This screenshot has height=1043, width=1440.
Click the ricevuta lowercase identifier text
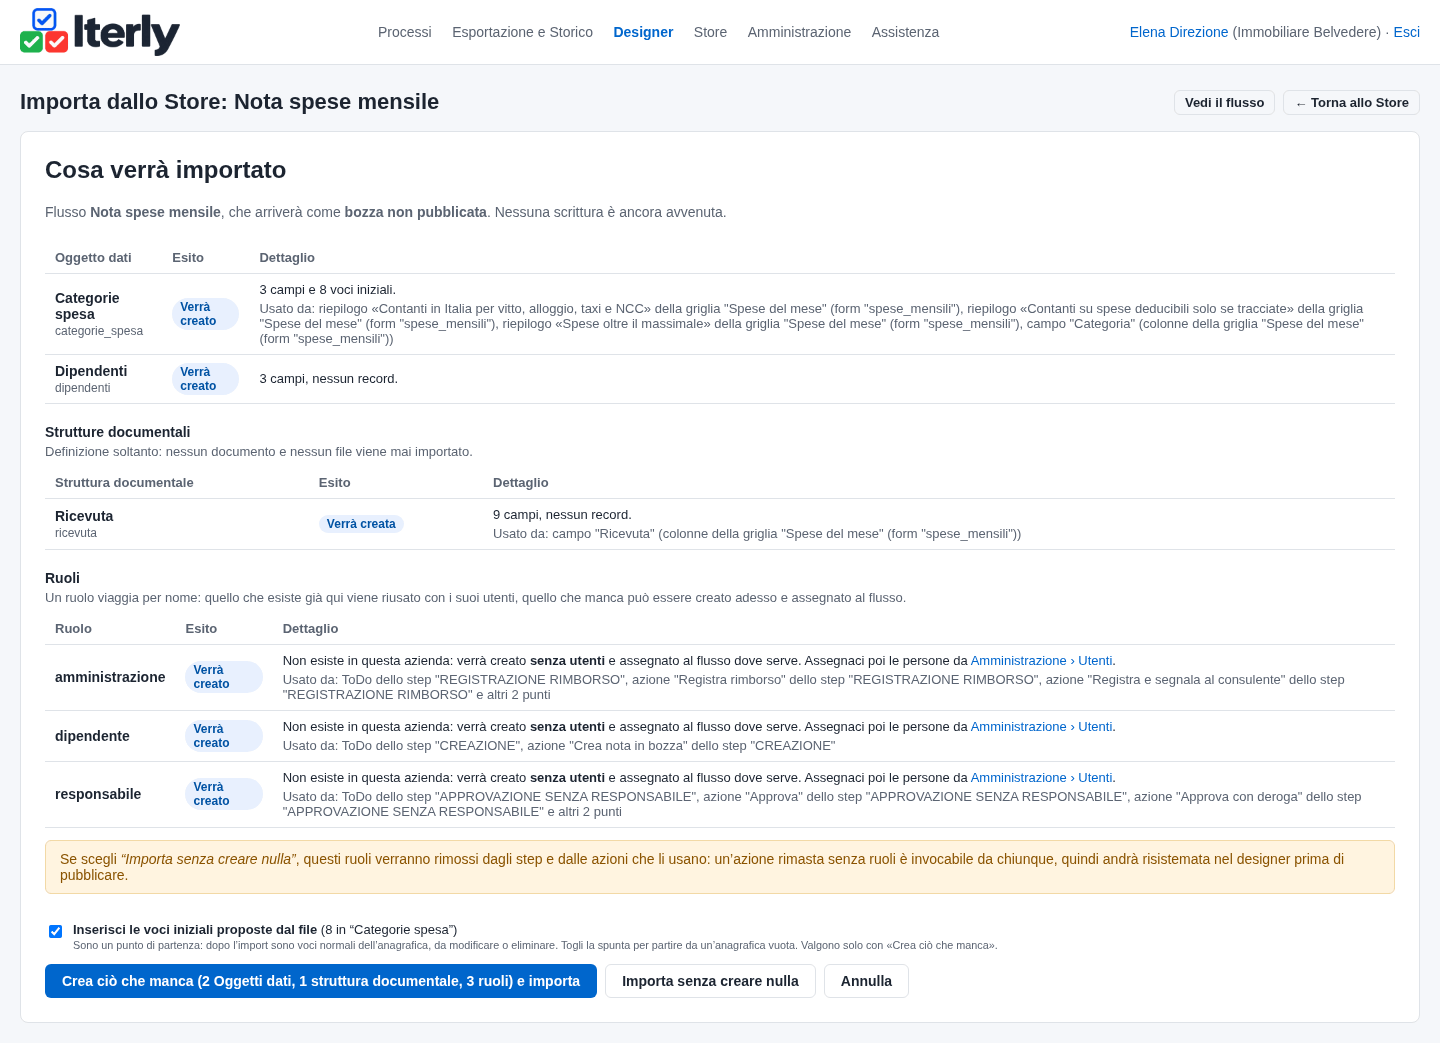click(76, 533)
